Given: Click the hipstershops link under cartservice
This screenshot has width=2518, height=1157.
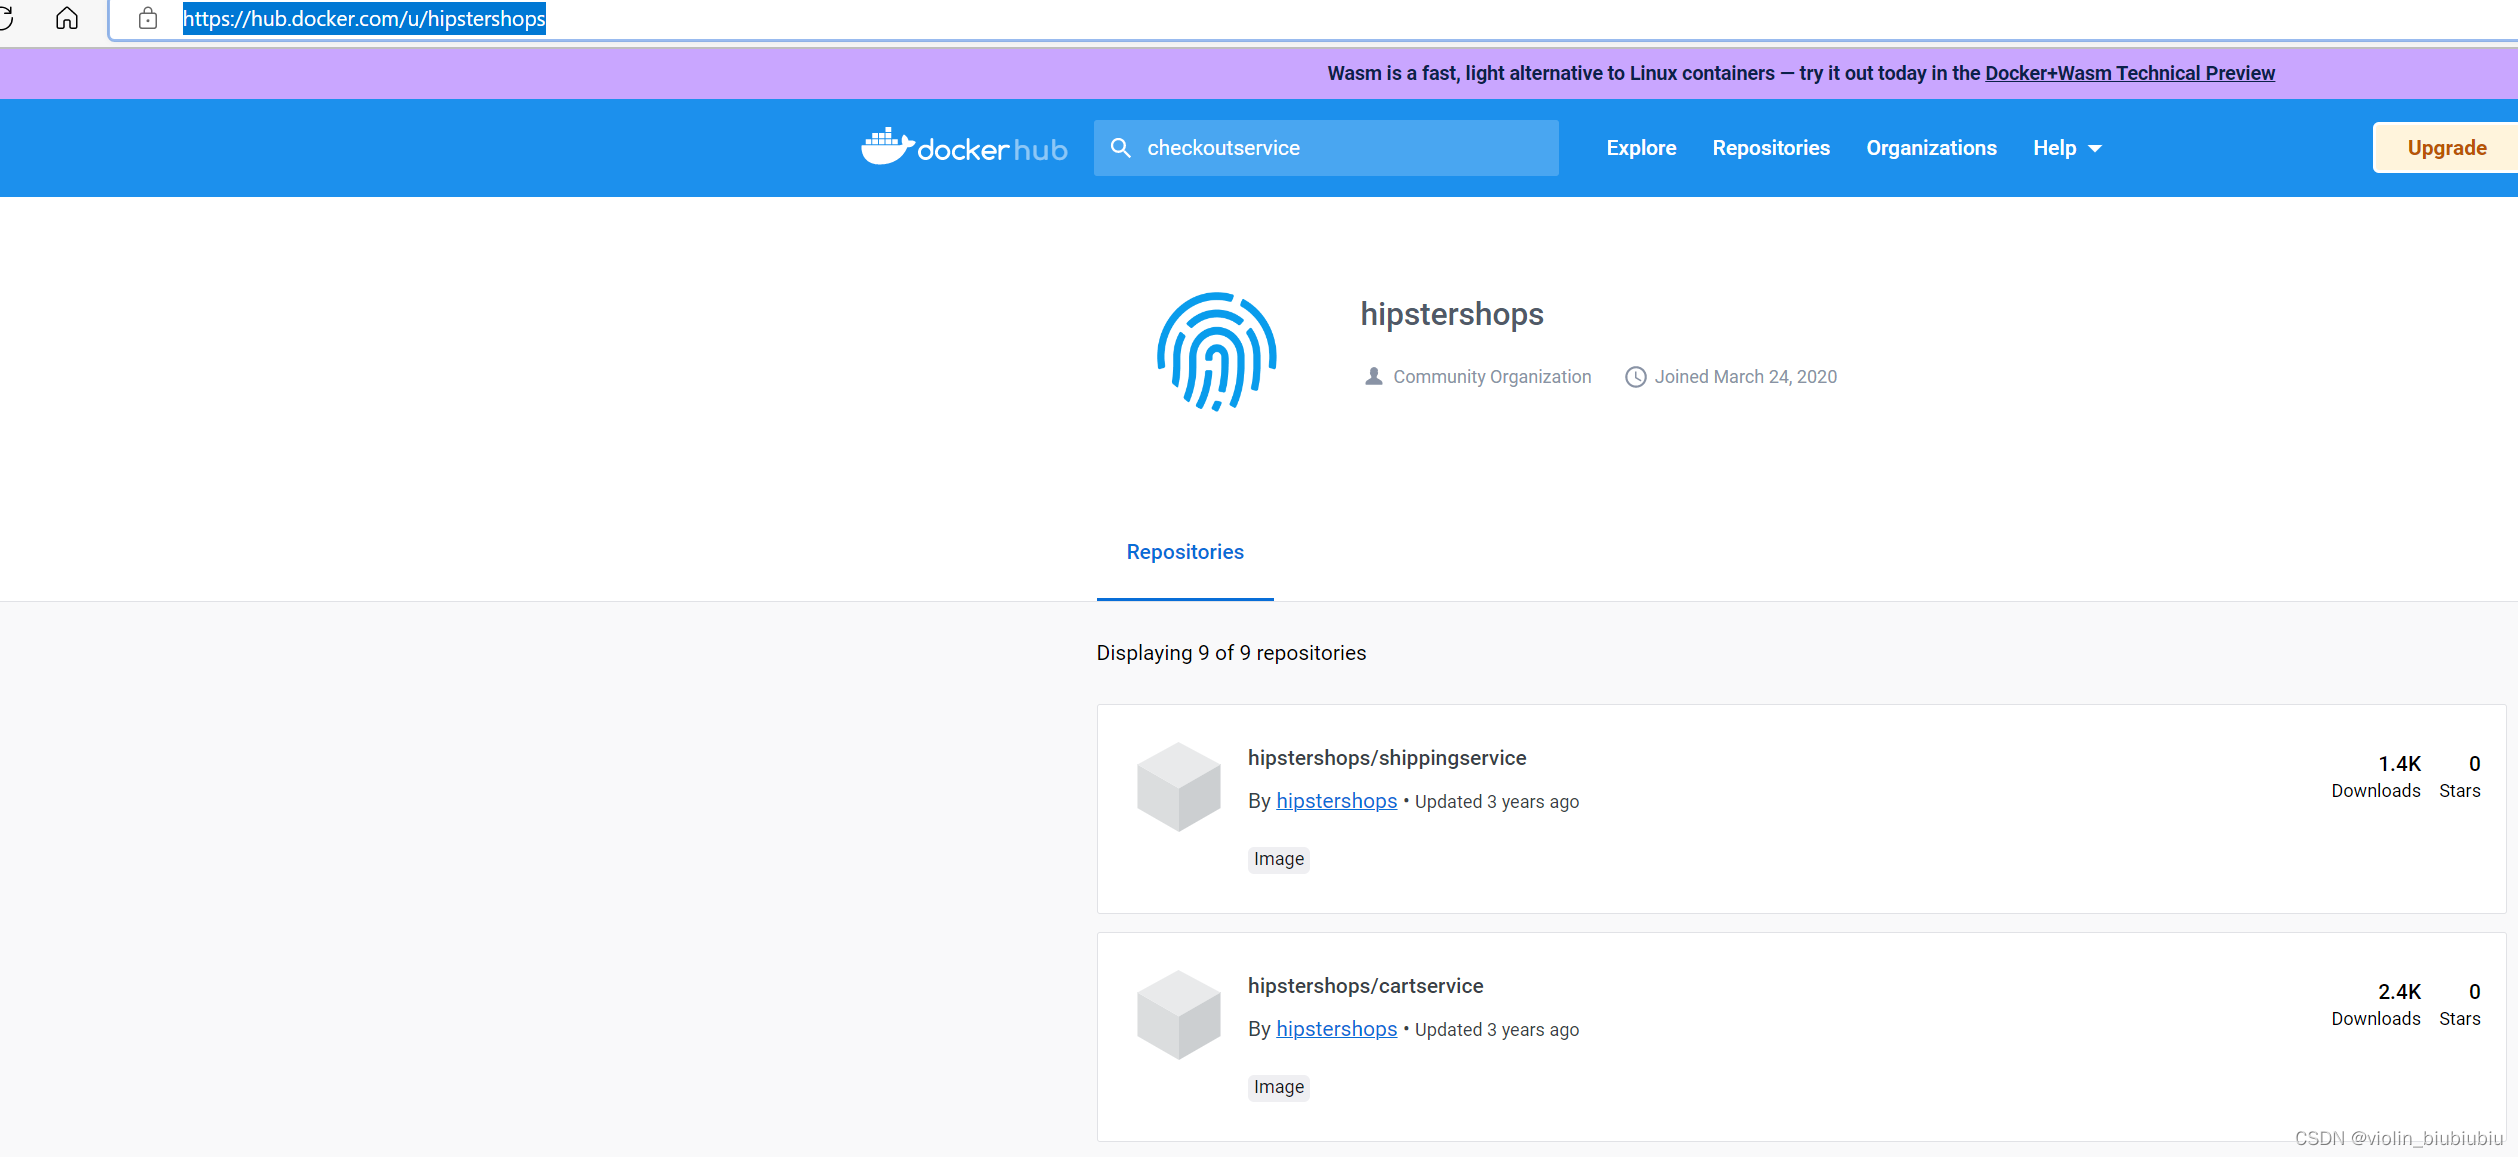Looking at the screenshot, I should [x=1336, y=1029].
